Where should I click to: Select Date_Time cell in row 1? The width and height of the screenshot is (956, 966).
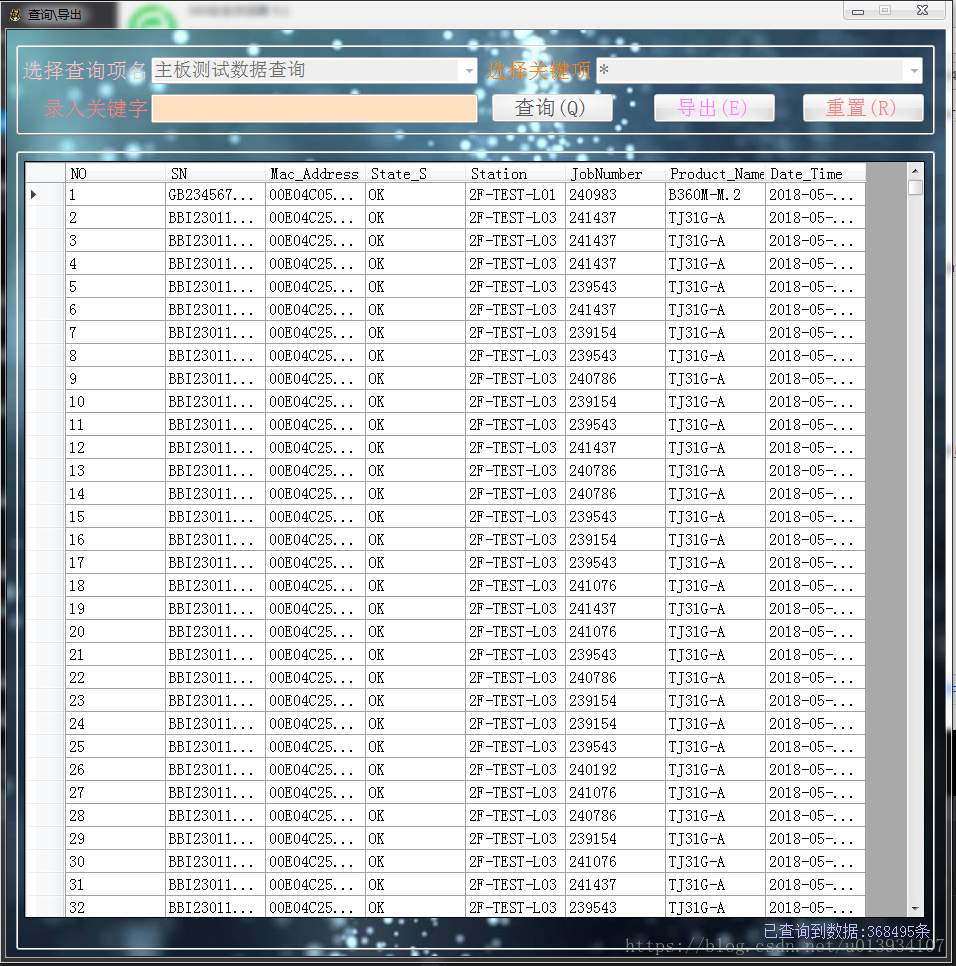coord(816,195)
